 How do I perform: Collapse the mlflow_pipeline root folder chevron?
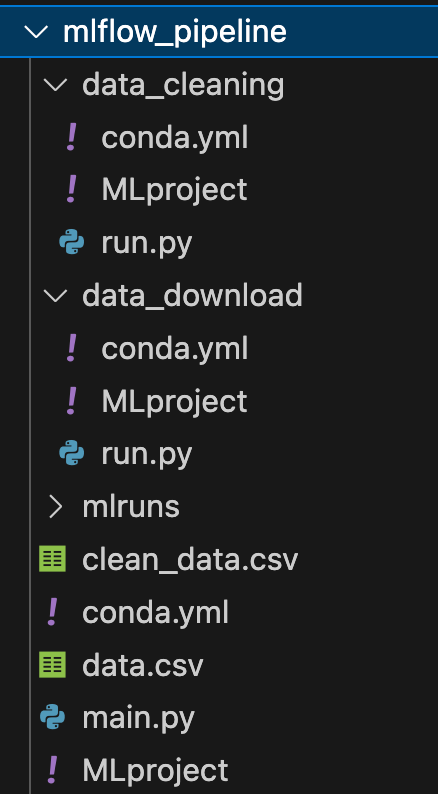pos(36,32)
